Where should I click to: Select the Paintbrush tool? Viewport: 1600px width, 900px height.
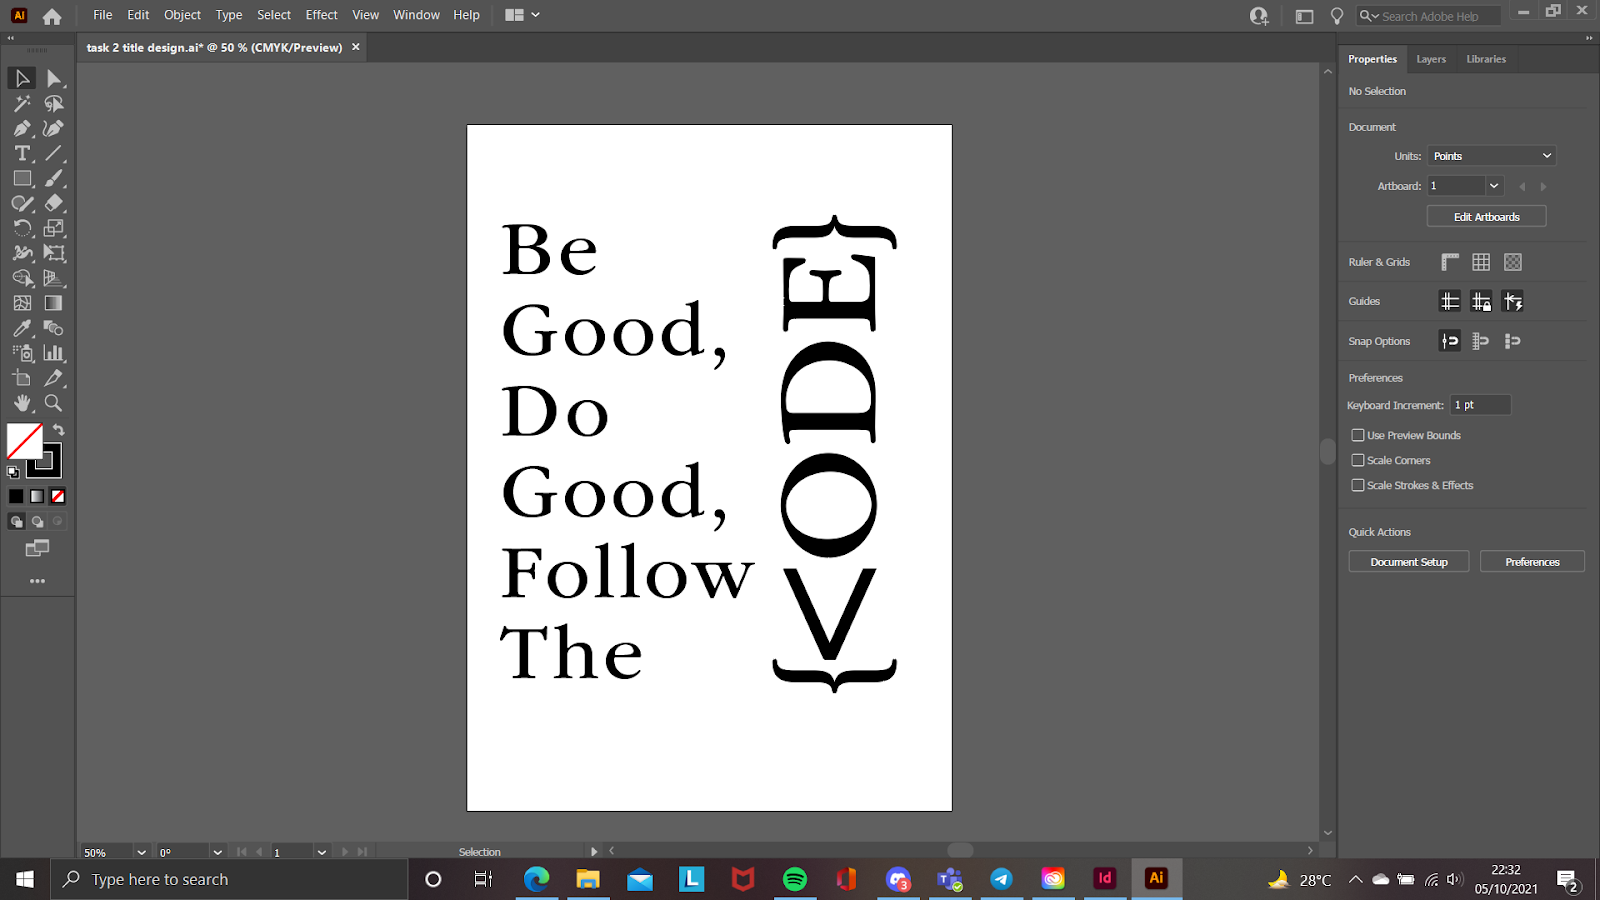[x=54, y=178]
